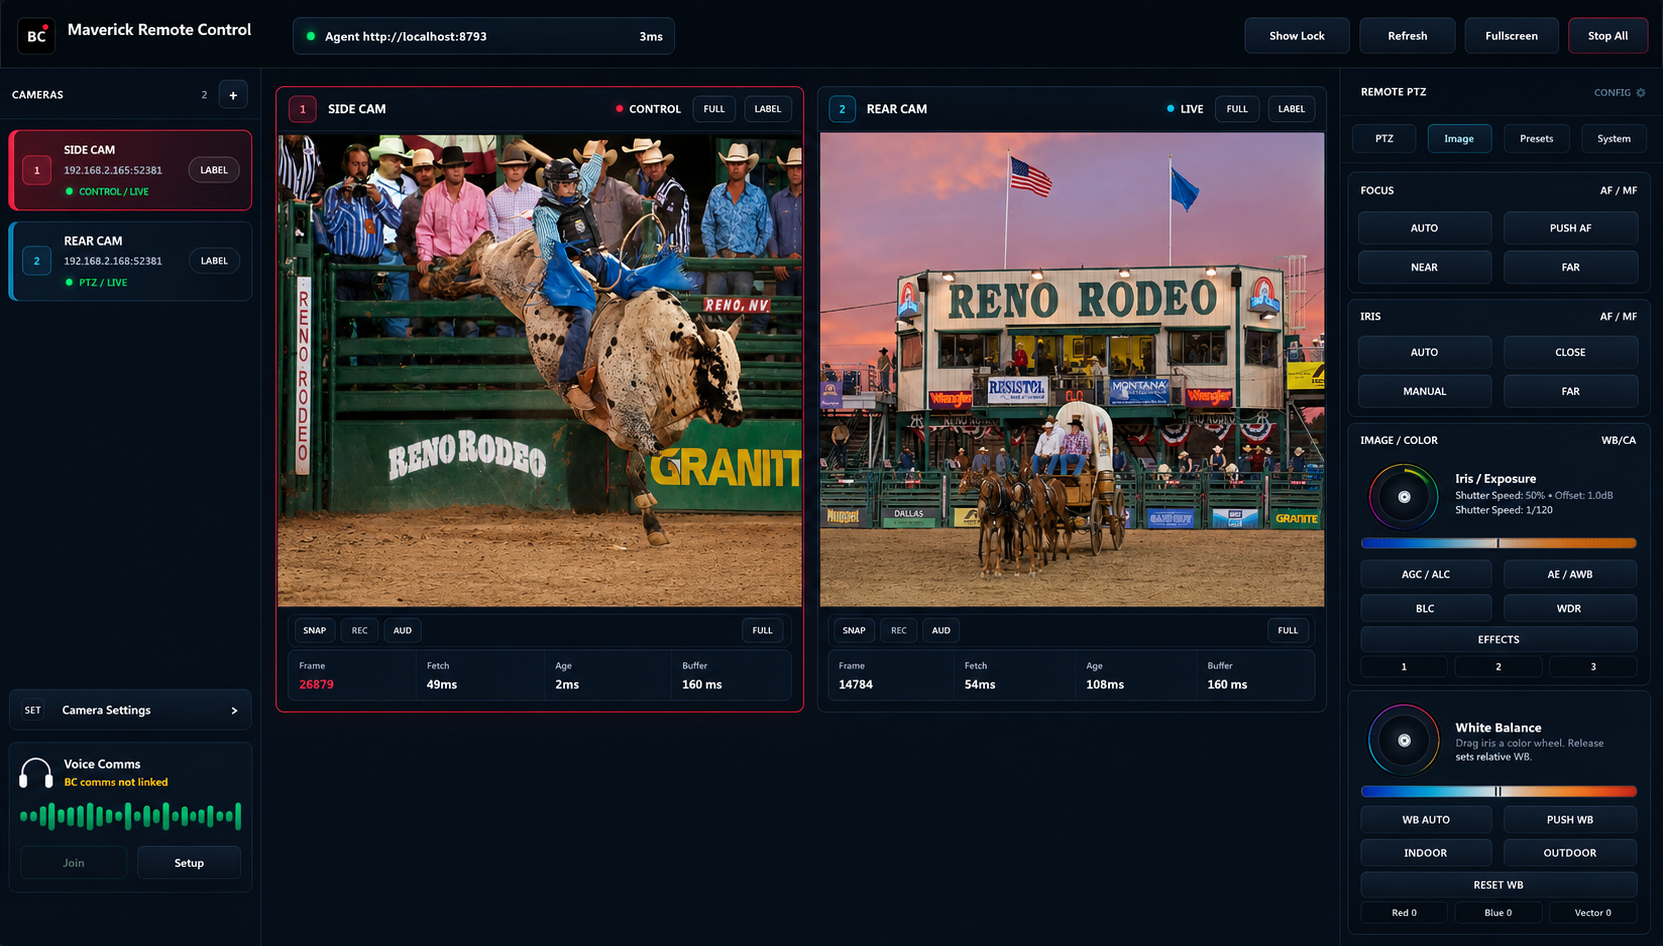The height and width of the screenshot is (946, 1663).
Task: Click LABEL in REAR CAM header
Action: click(1291, 109)
